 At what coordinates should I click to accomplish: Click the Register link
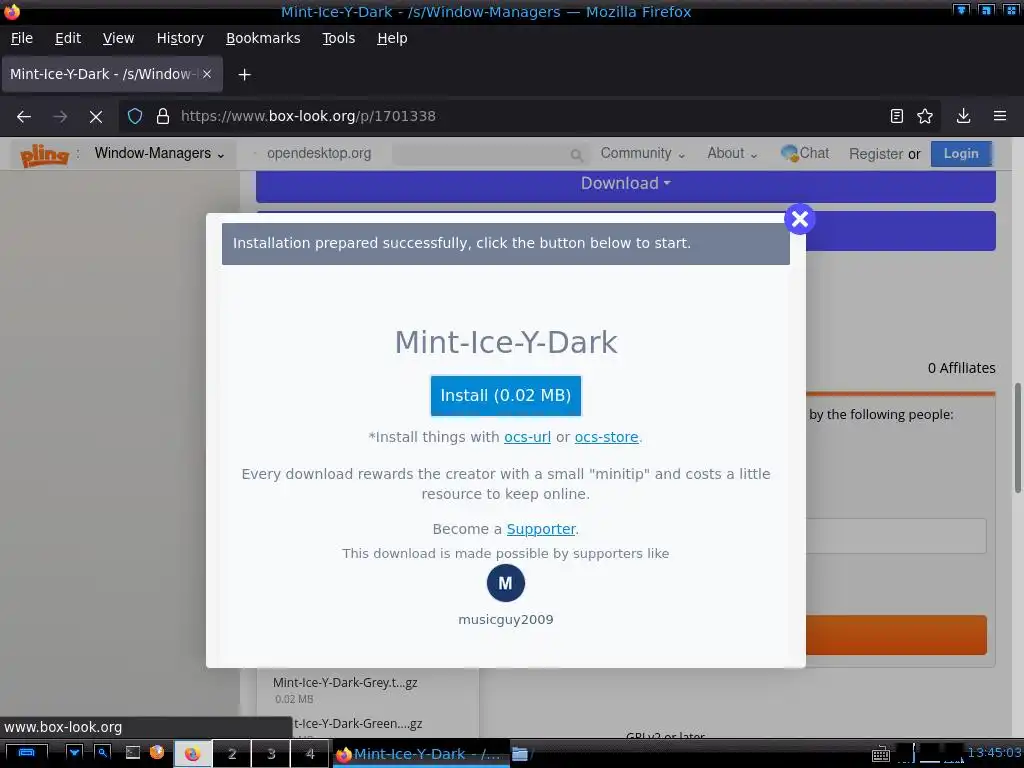[876, 154]
